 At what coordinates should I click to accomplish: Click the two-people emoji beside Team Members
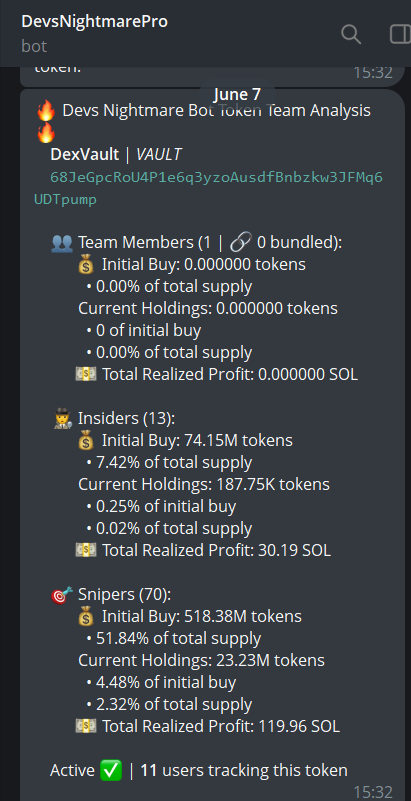[x=62, y=243]
